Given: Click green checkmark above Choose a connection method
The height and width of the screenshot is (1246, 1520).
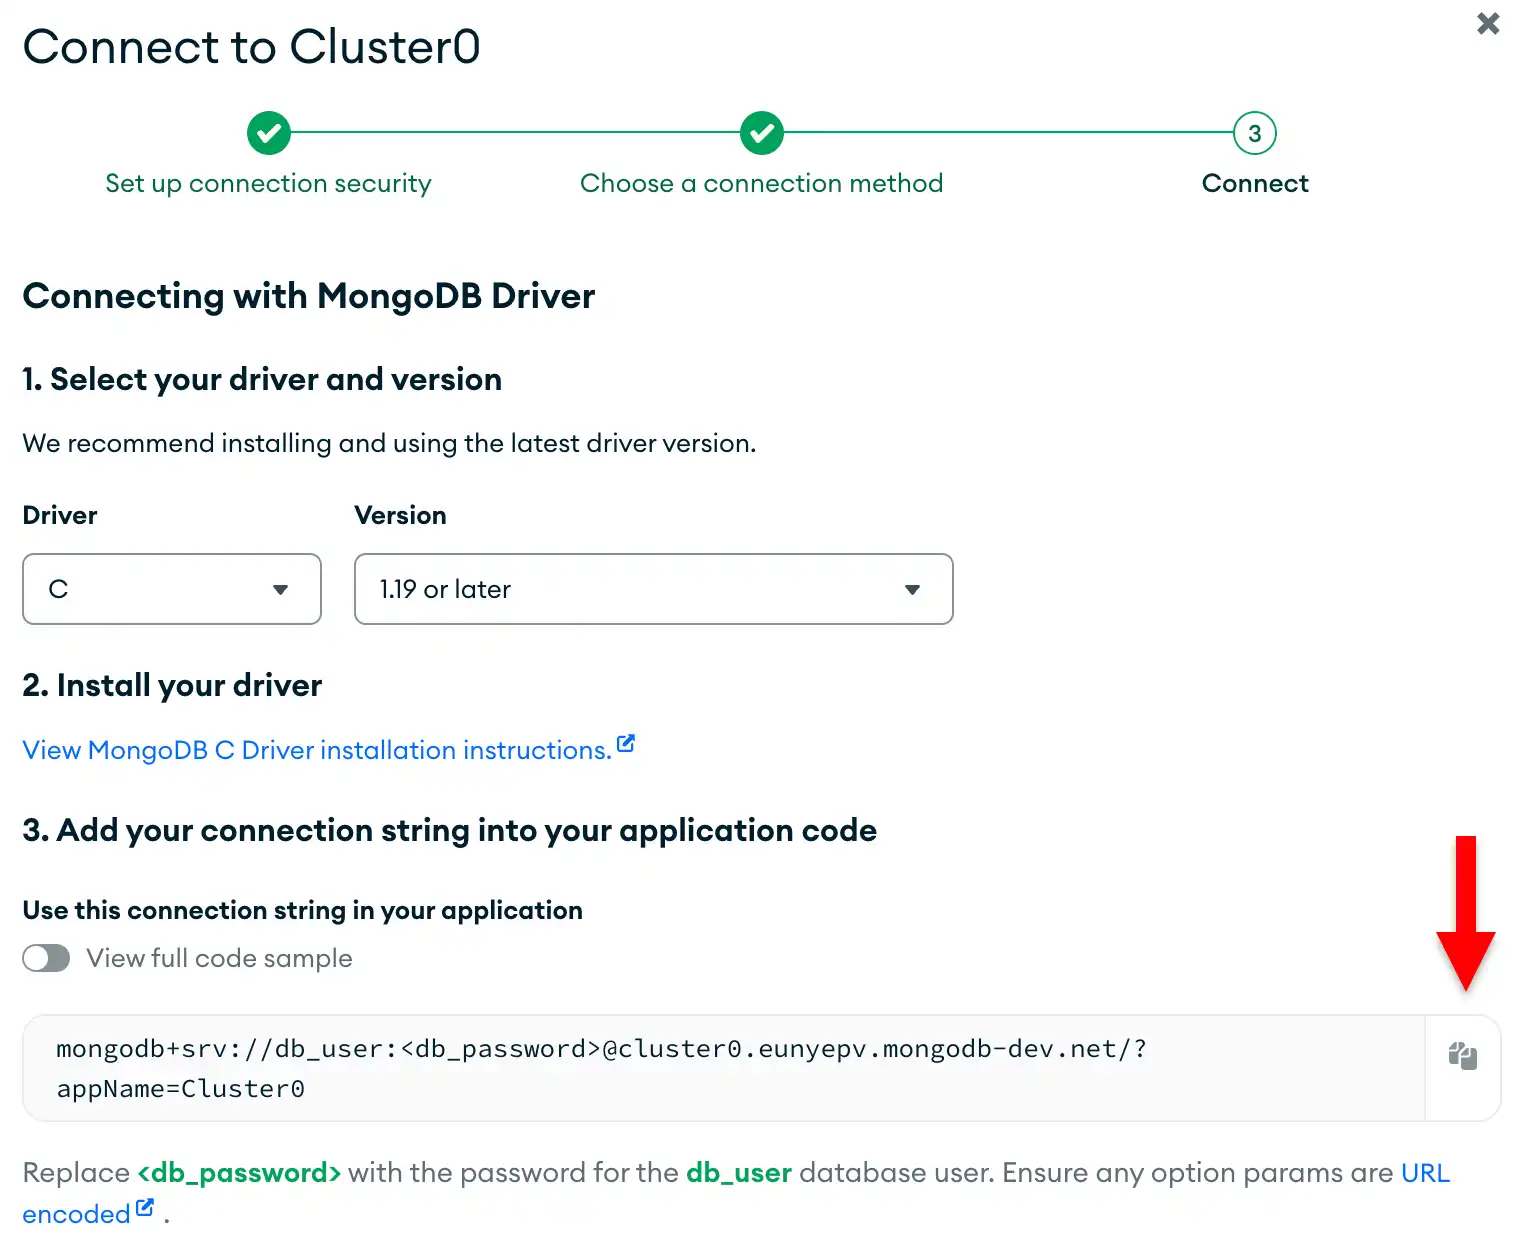Looking at the screenshot, I should [x=761, y=132].
